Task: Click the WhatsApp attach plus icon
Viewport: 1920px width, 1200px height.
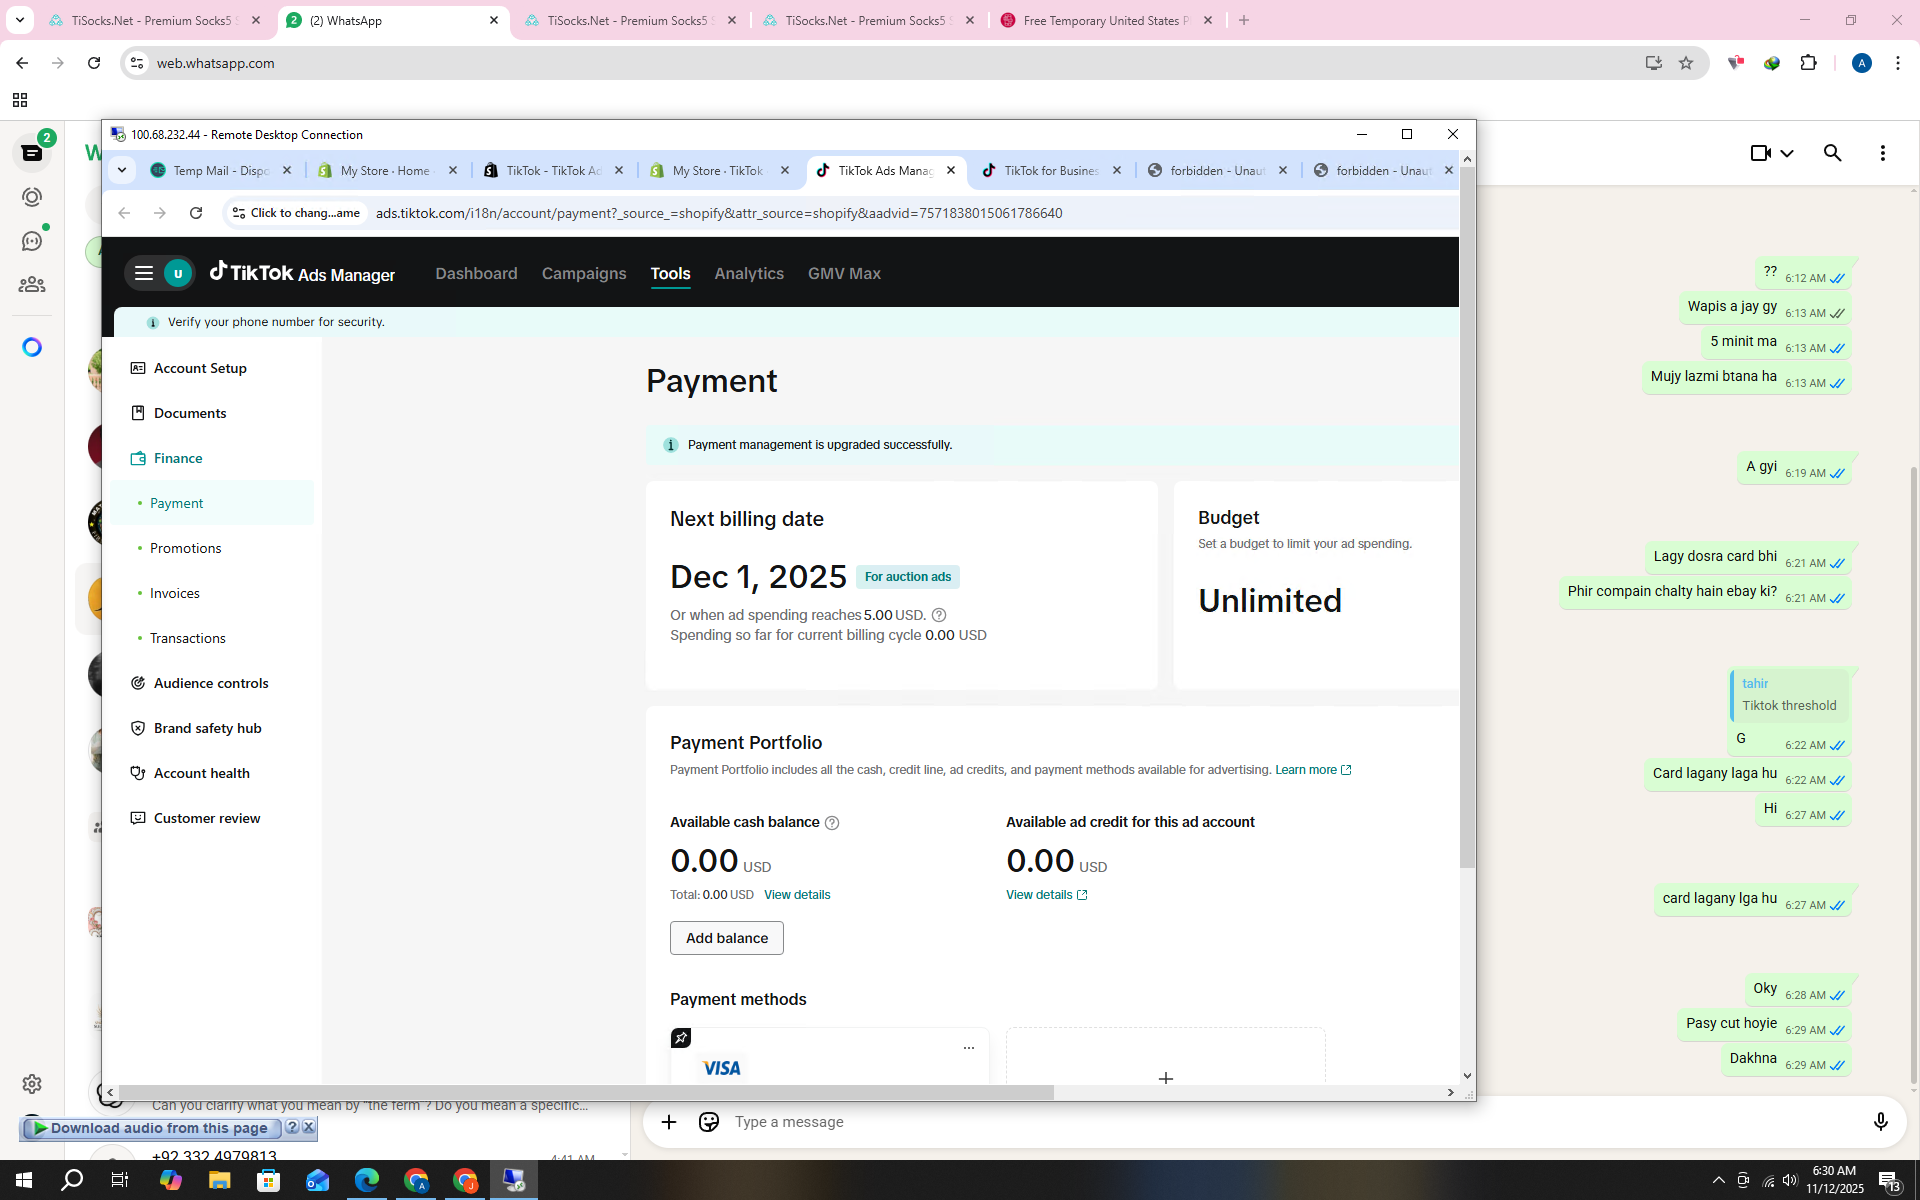Action: [669, 1122]
